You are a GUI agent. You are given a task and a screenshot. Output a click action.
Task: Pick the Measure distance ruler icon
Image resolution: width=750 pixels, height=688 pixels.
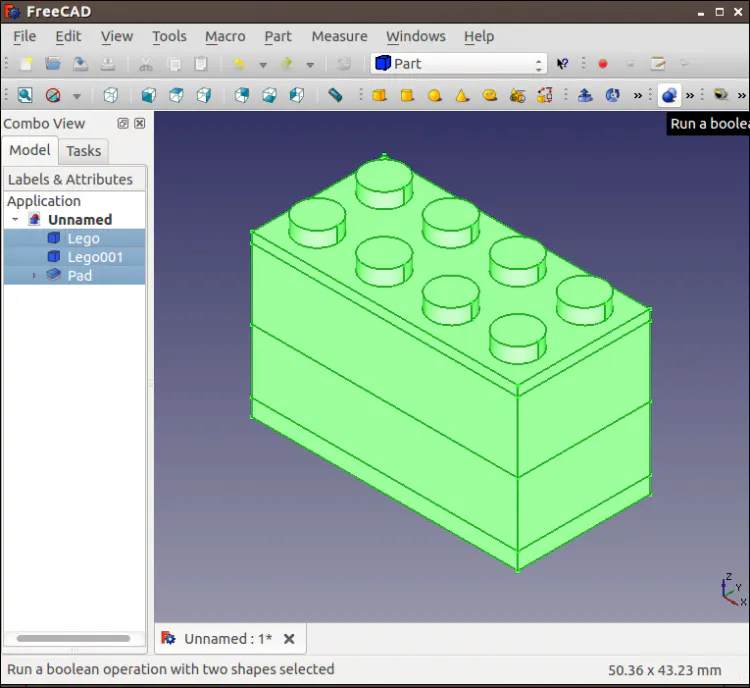pos(336,96)
